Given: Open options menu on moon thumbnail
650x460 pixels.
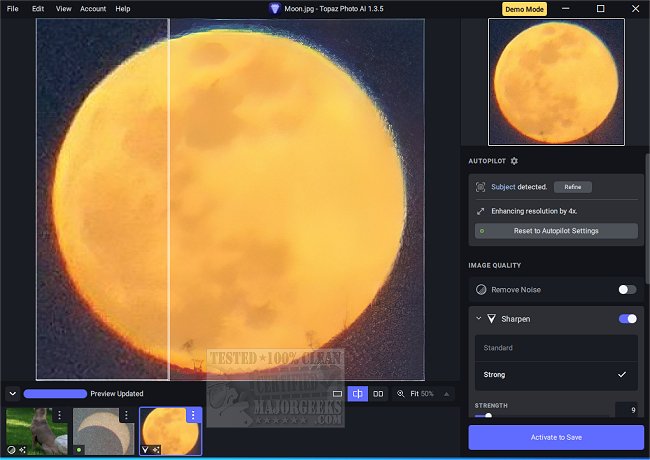Looking at the screenshot, I should tap(193, 415).
